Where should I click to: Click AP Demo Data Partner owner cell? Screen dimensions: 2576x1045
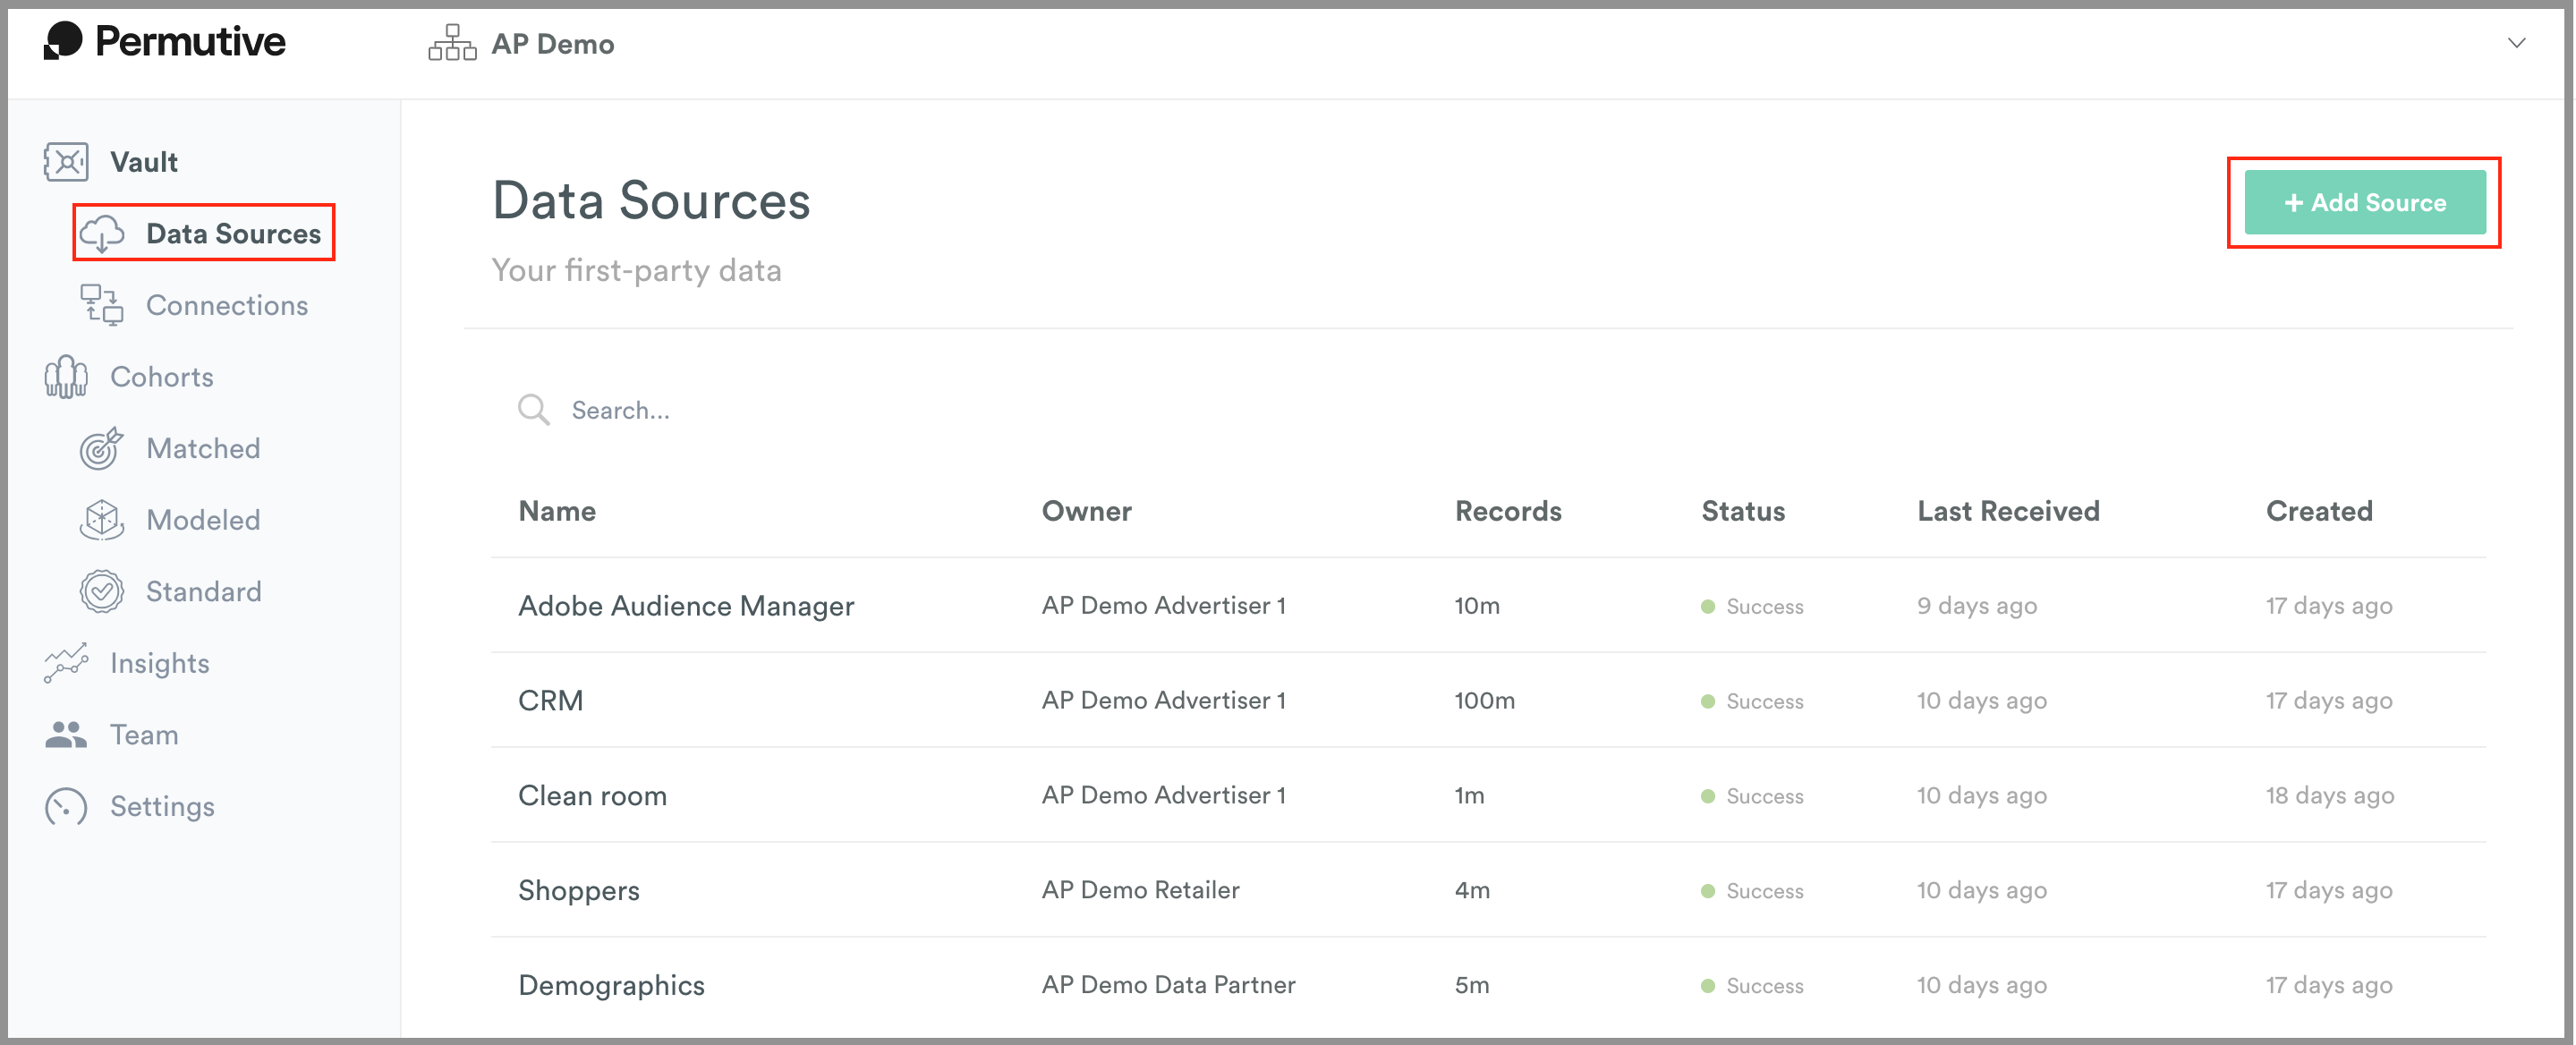coord(1168,985)
